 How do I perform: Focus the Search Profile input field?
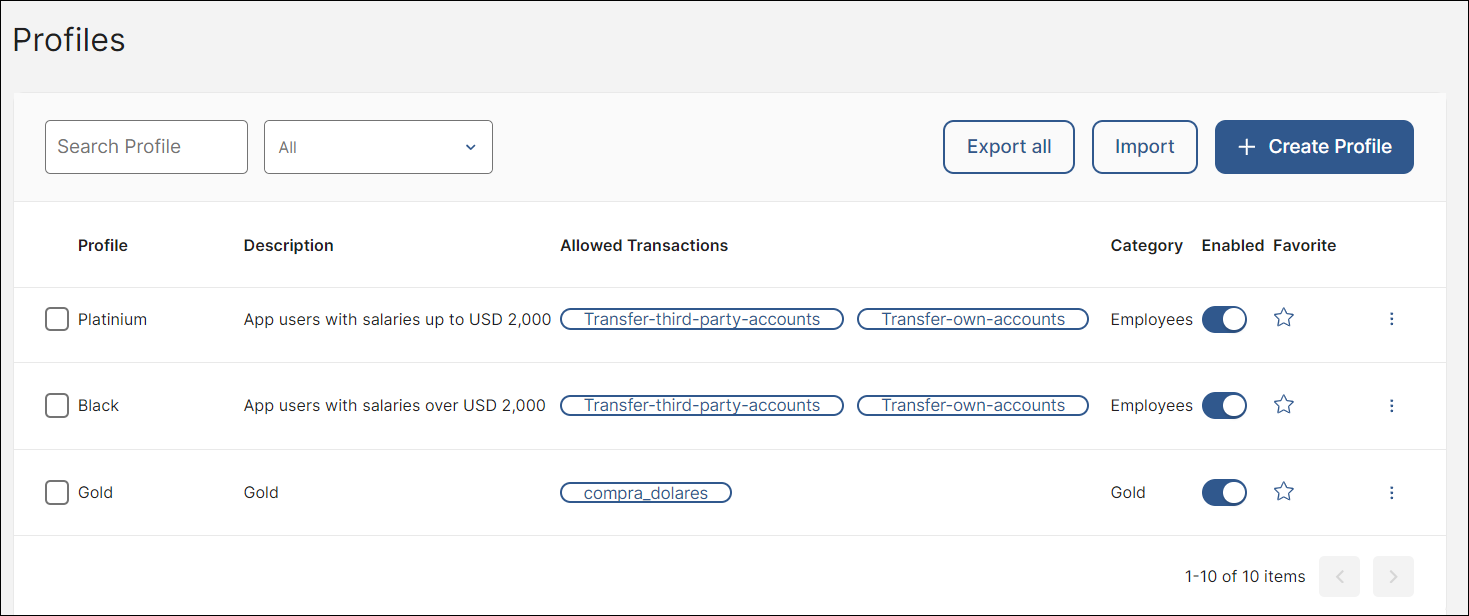(146, 147)
